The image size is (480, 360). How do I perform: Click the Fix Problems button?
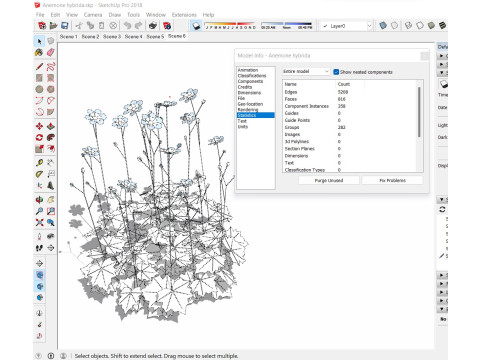coord(392,180)
